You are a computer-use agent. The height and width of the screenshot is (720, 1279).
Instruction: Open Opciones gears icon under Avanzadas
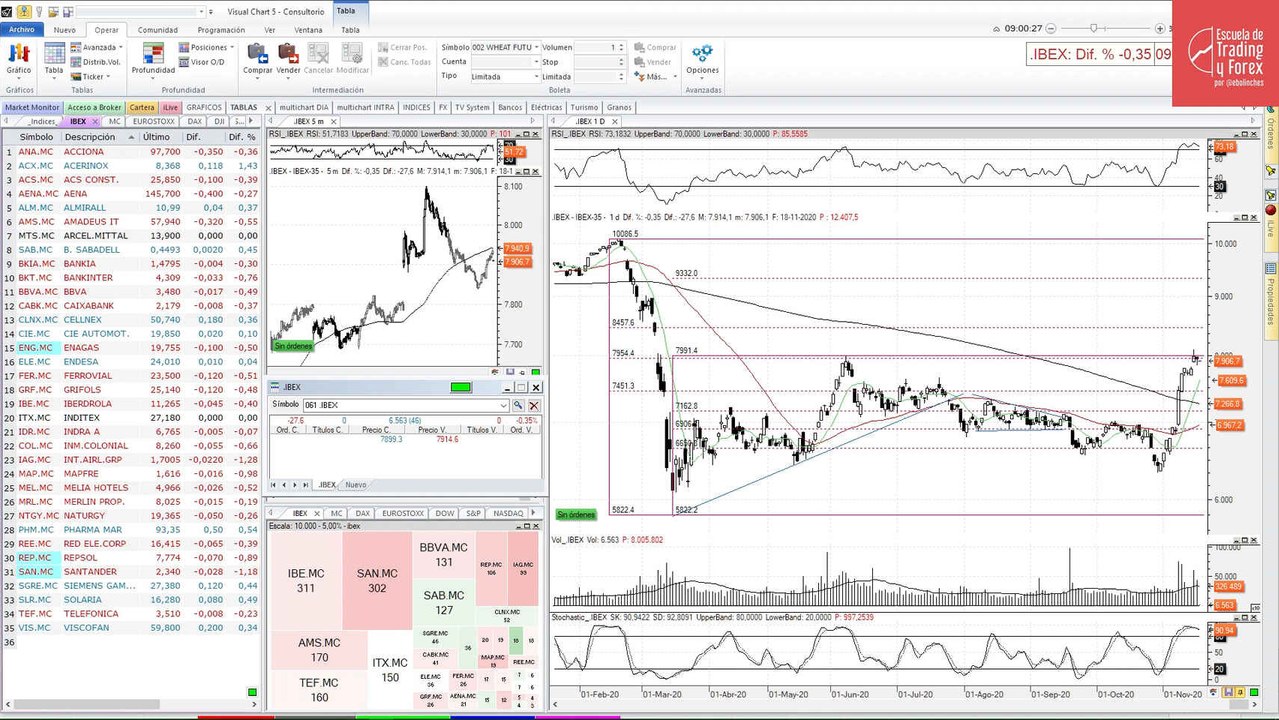pyautogui.click(x=702, y=58)
